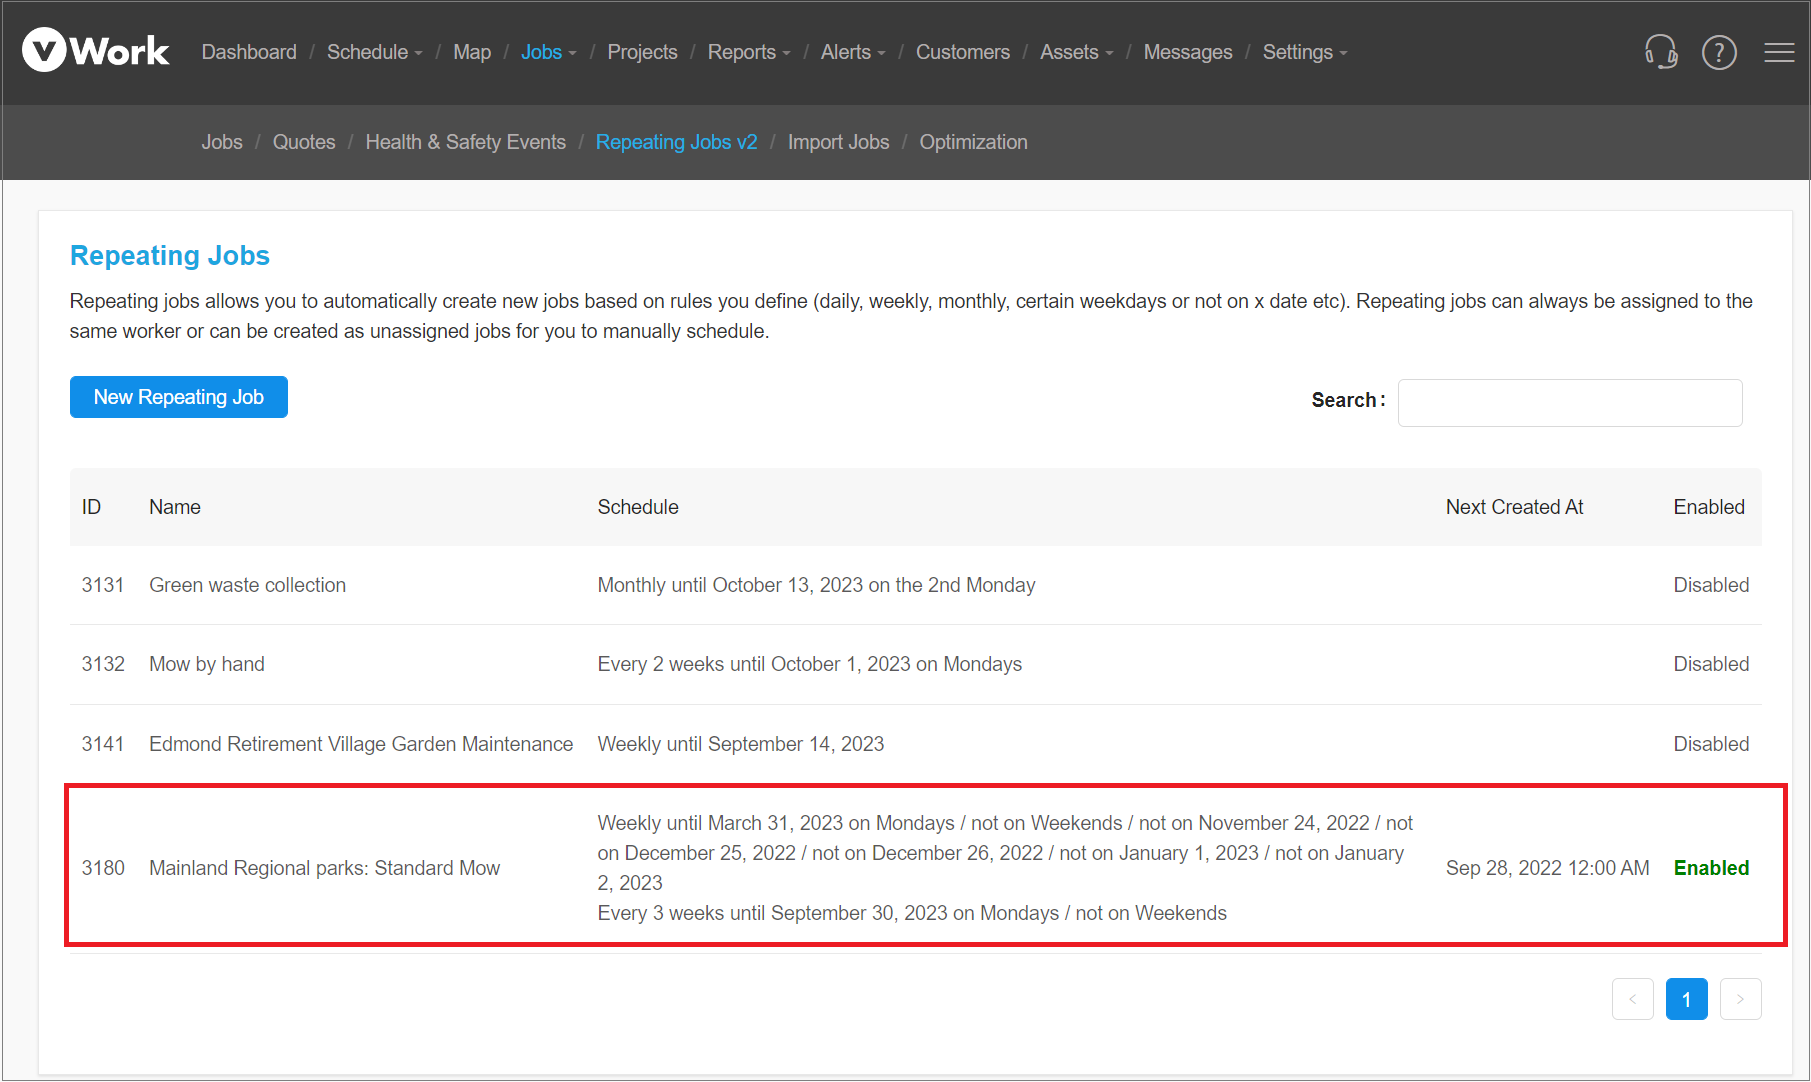Click Disabled status for Green waste collection
Viewport: 1811px width, 1082px height.
pos(1711,585)
